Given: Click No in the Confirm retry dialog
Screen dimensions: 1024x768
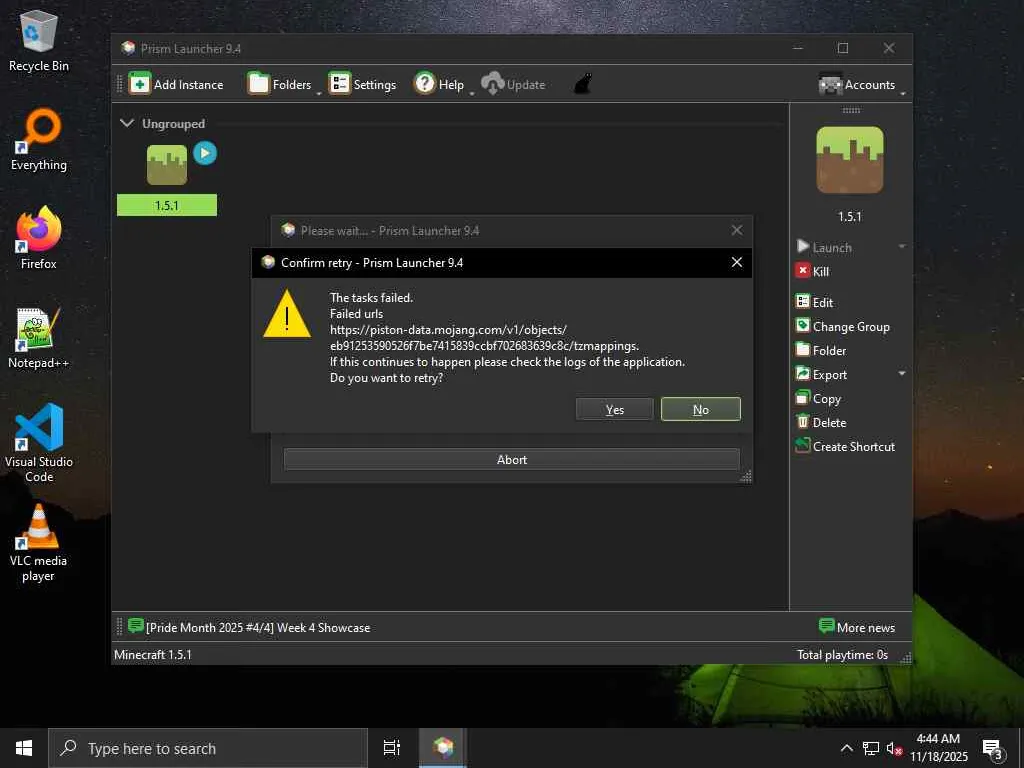Looking at the screenshot, I should (701, 409).
